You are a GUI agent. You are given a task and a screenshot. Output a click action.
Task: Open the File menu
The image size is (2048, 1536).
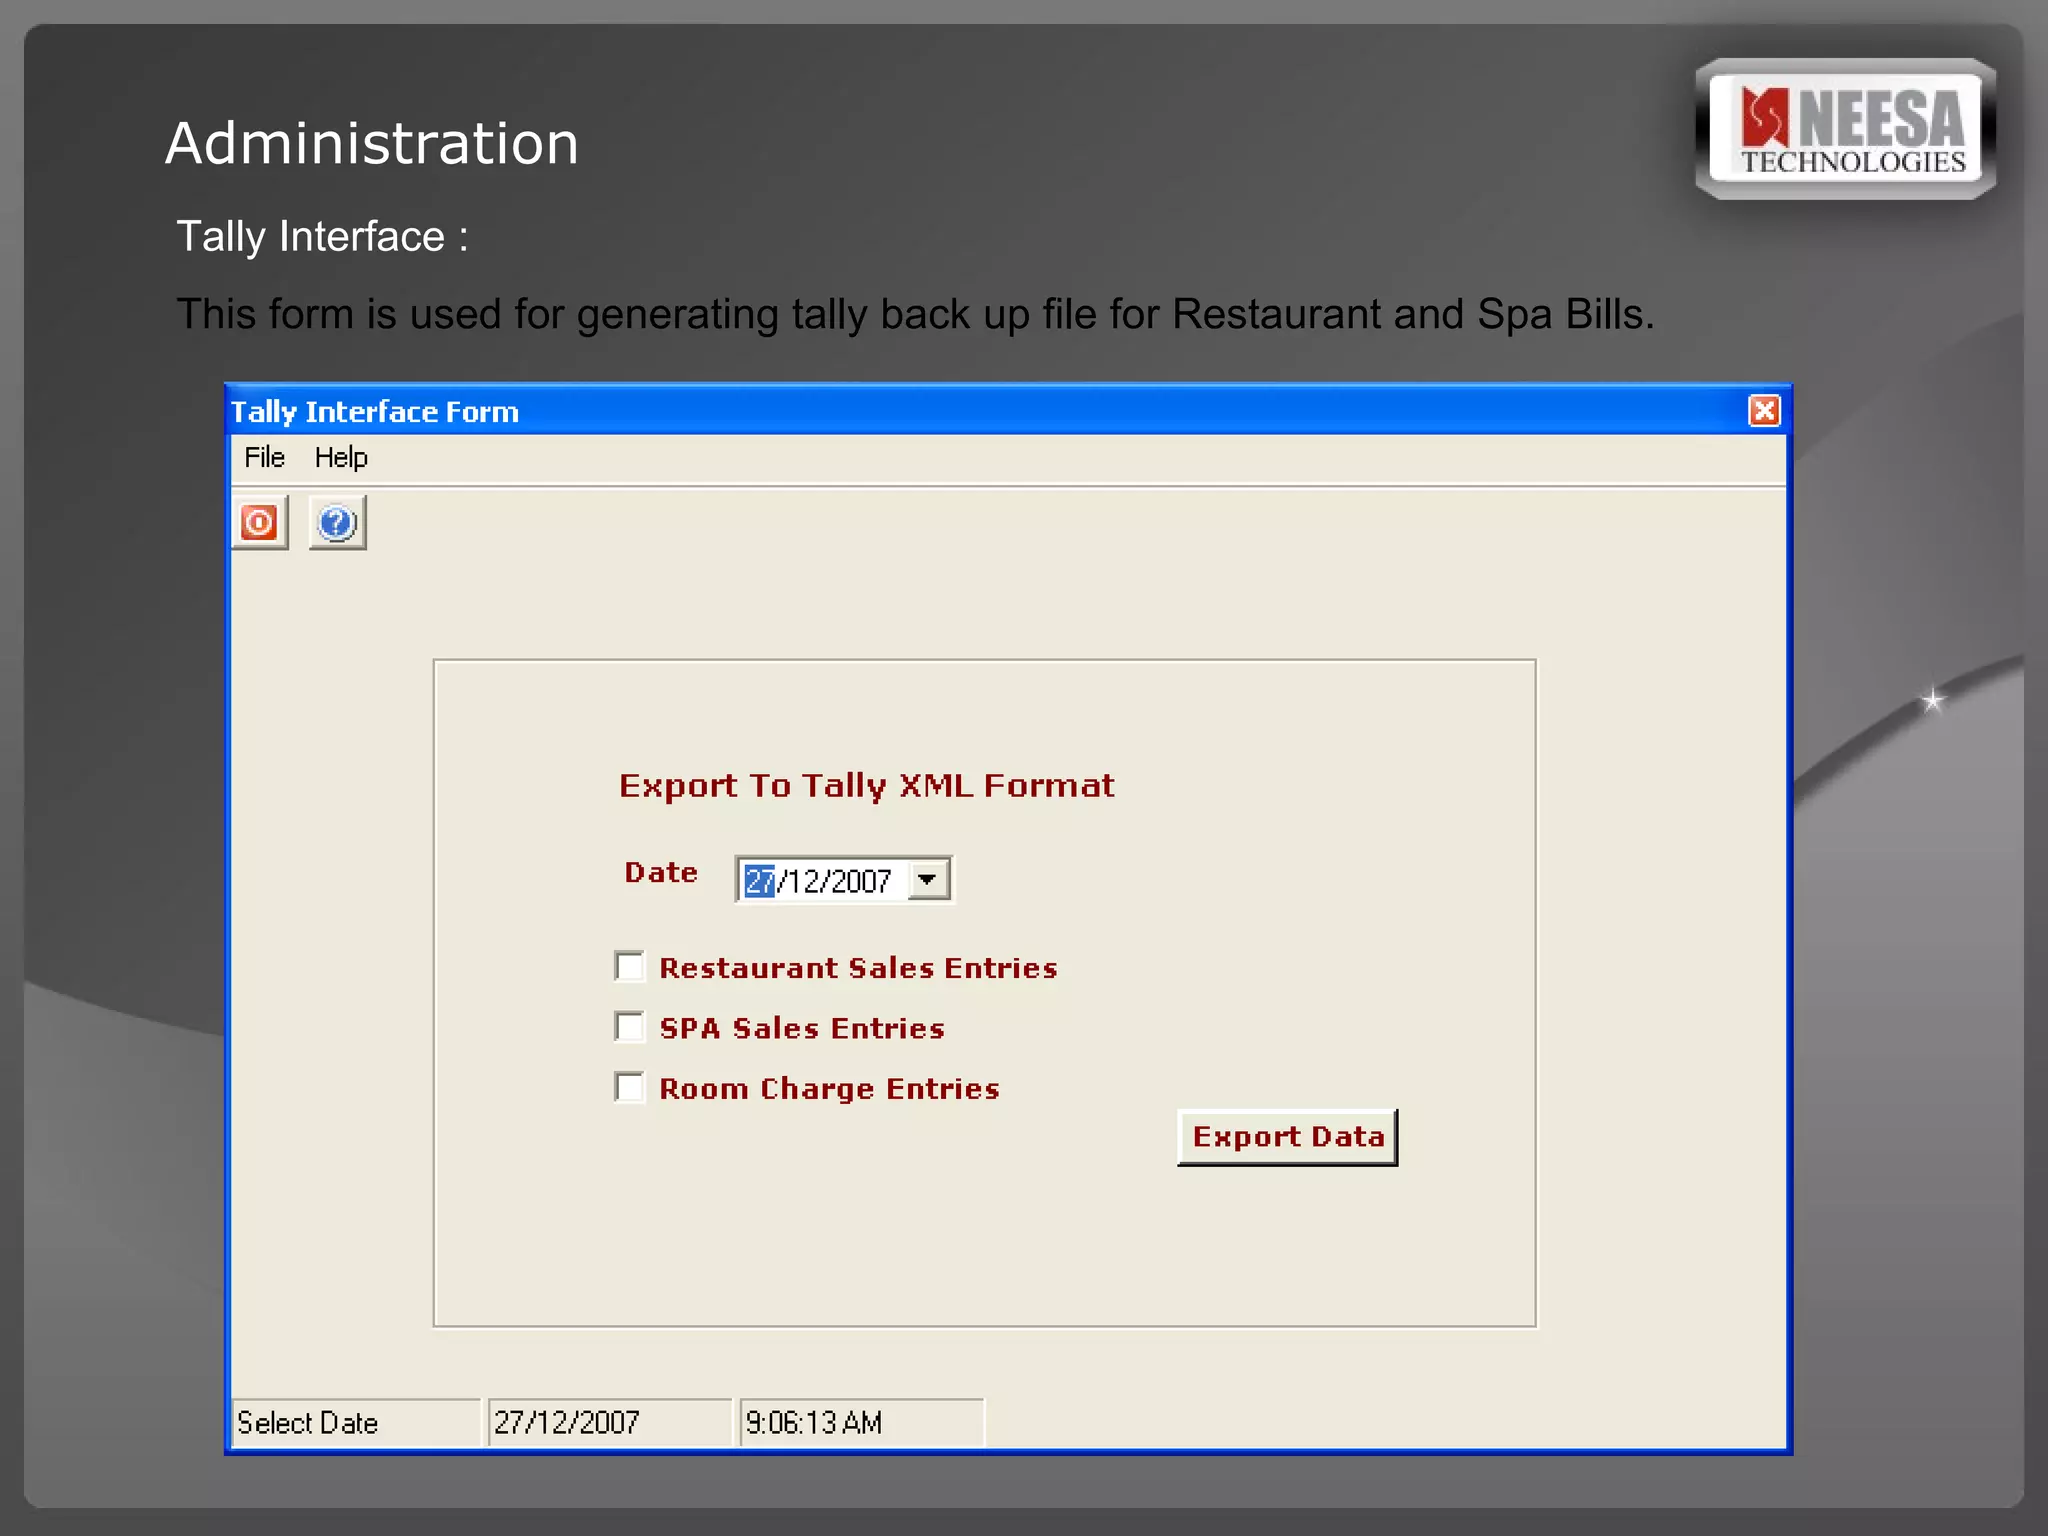click(265, 458)
